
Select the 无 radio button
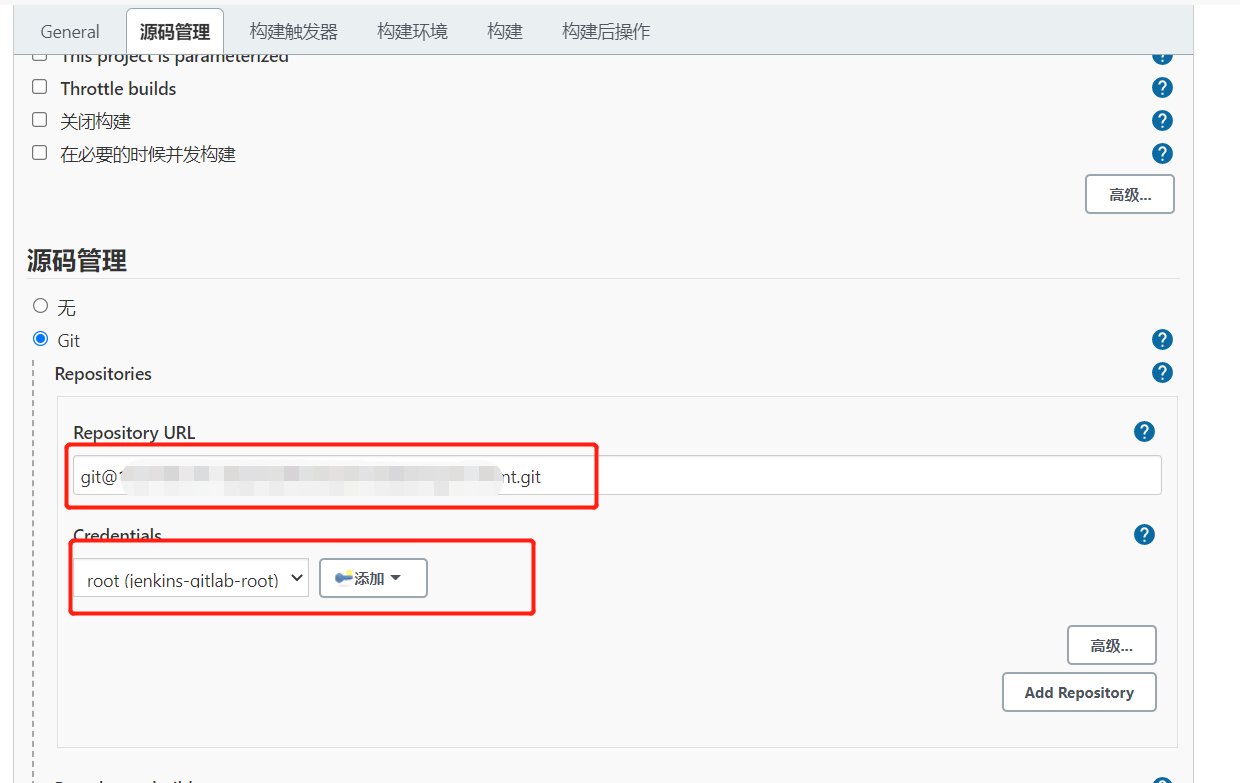[x=41, y=306]
